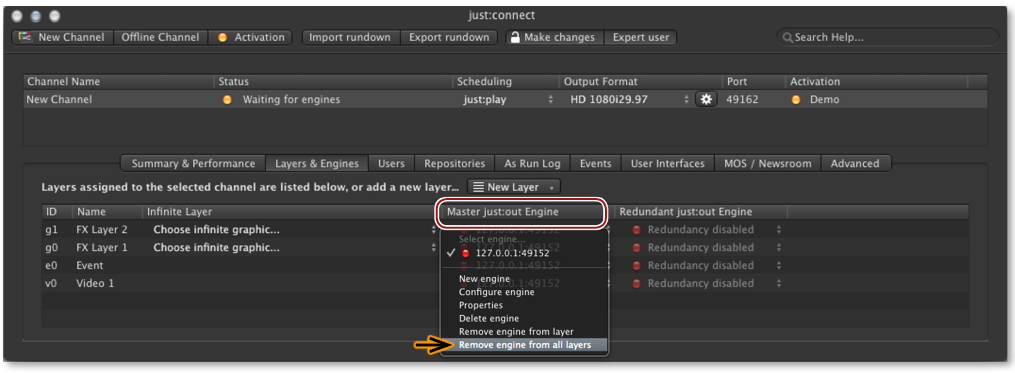This screenshot has height=373, width=1015.
Task: Click the Make changes lock button
Action: pyautogui.click(x=555, y=38)
